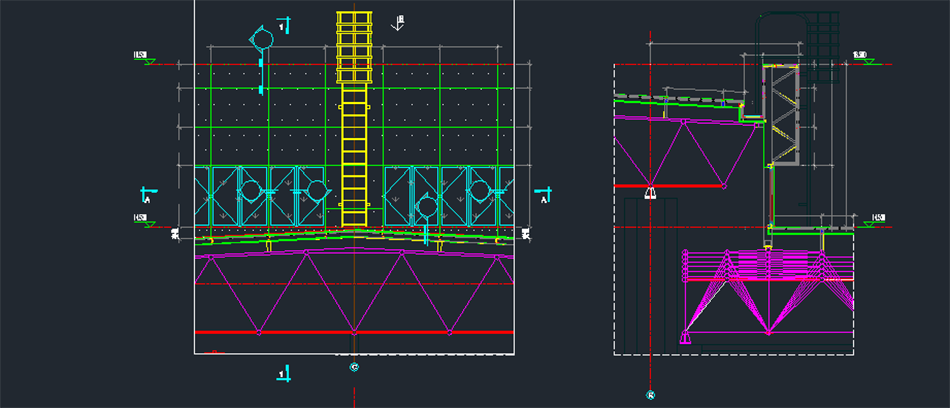Pick the grid axis bubble below left view
Screen dimensions: 950x408
point(354,367)
